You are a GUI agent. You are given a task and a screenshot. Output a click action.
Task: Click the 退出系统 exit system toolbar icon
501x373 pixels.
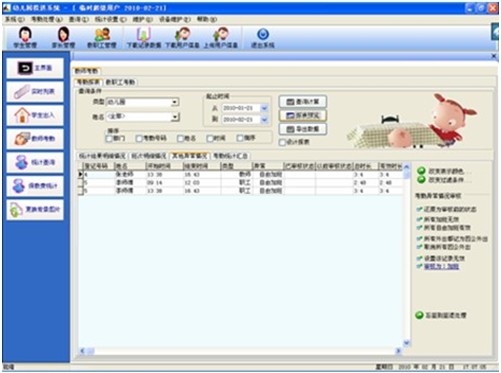(x=263, y=38)
